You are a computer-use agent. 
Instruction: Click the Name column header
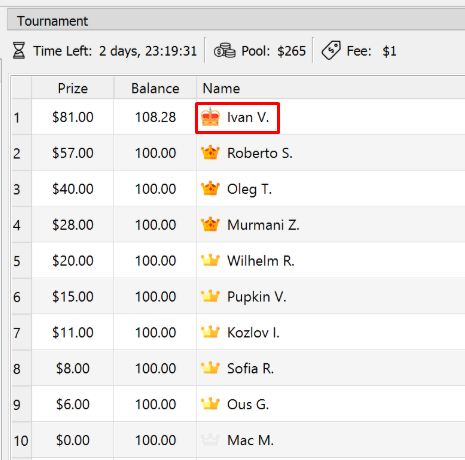click(331, 88)
